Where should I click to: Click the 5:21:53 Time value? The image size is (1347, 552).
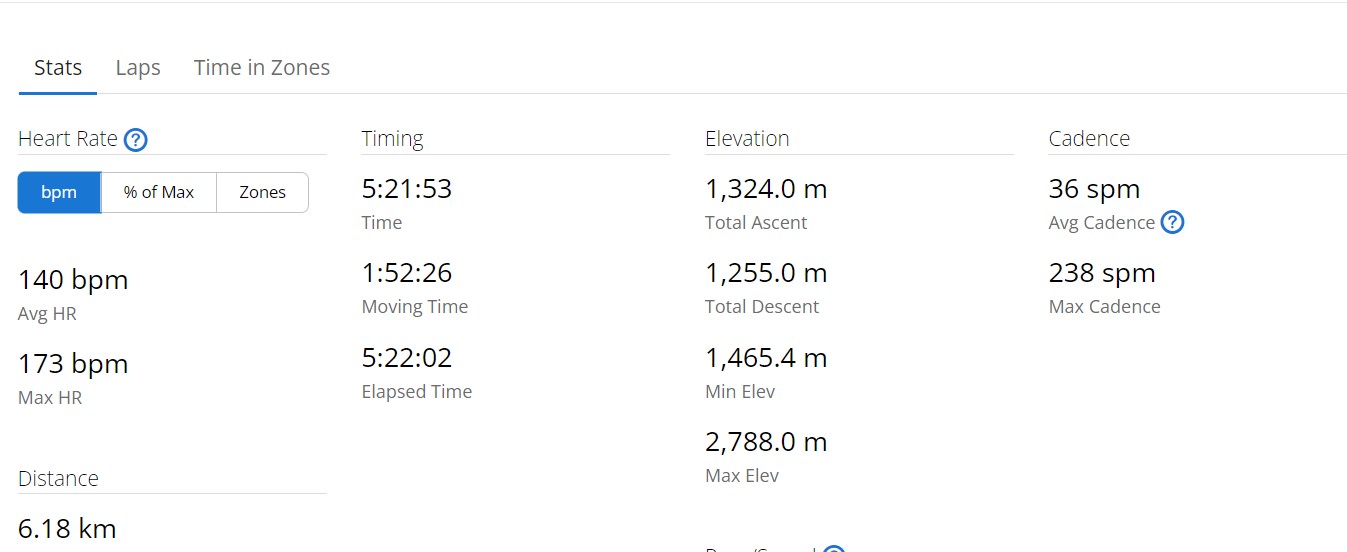tap(407, 189)
